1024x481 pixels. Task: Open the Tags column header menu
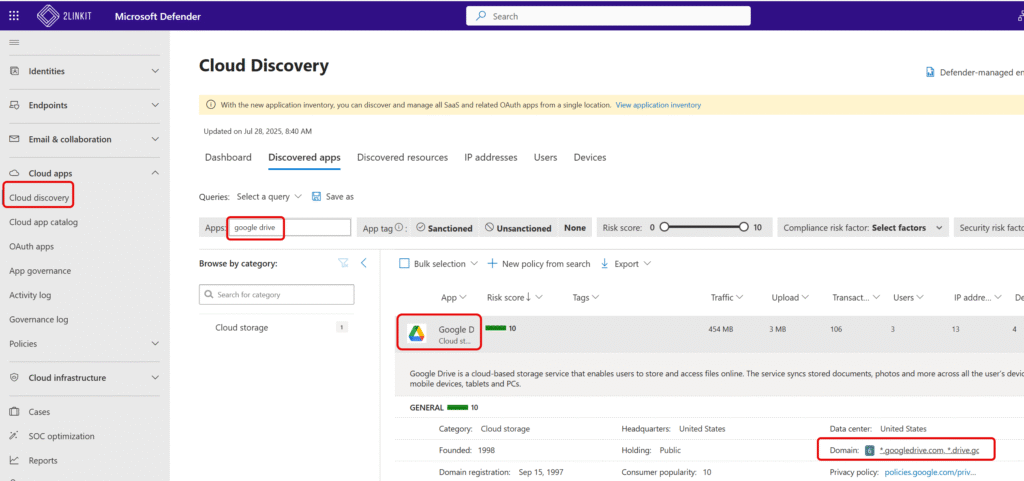click(586, 298)
